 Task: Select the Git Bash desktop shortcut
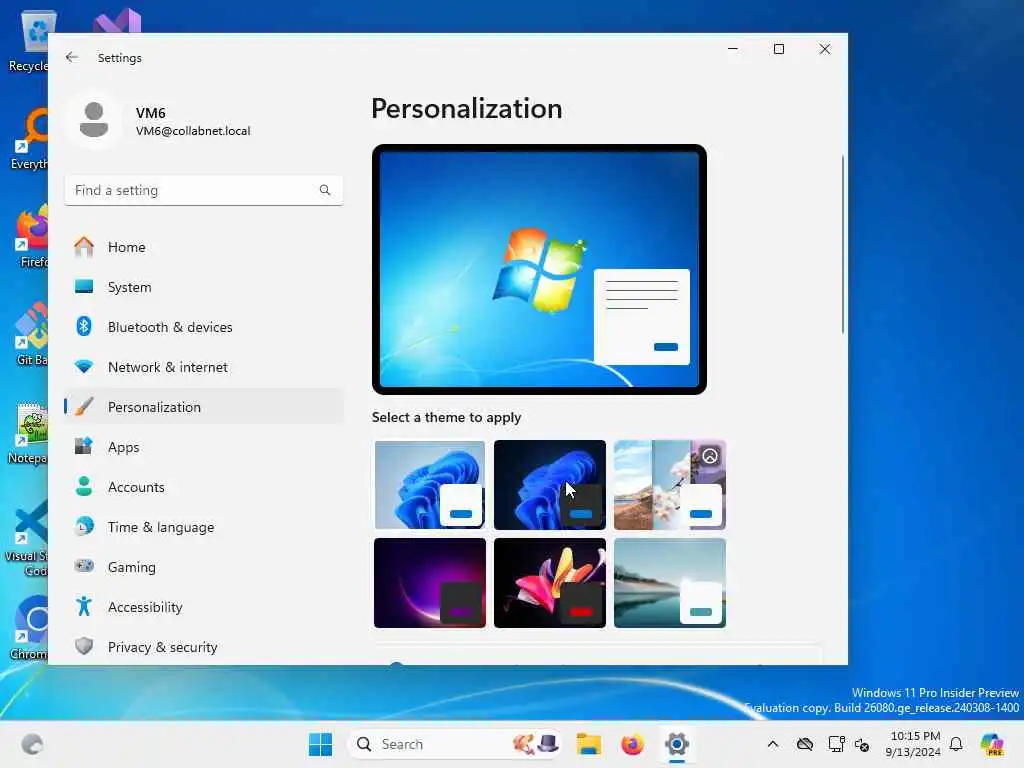point(29,334)
